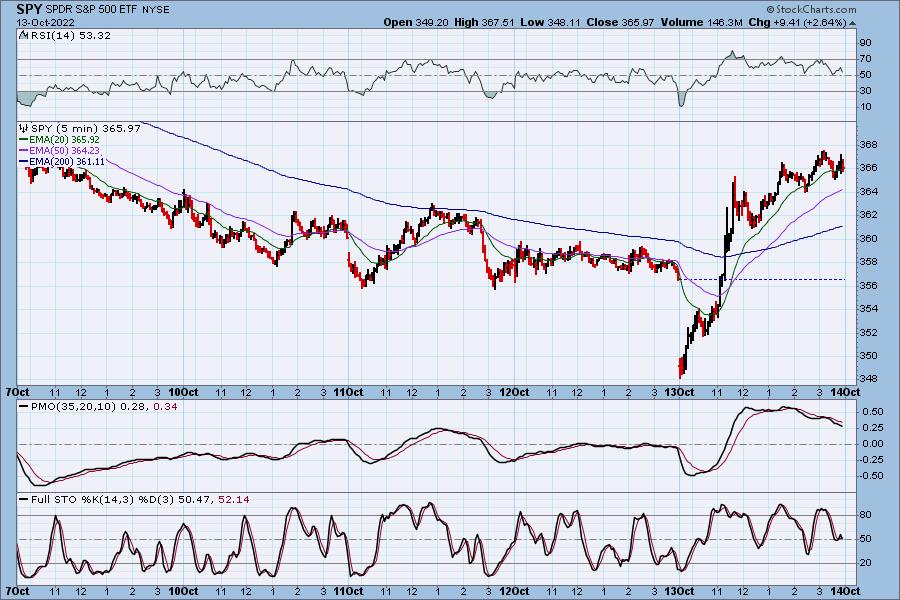This screenshot has width=900, height=600.
Task: Click the 352 price axis label
Action: click(x=869, y=332)
